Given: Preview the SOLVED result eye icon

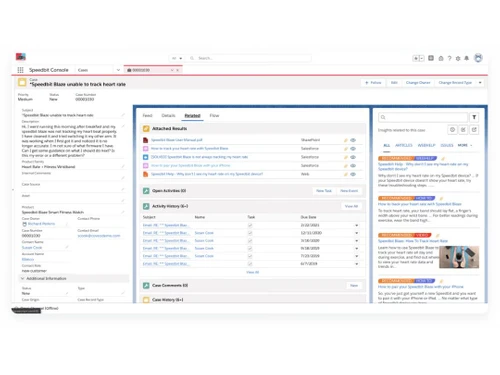Looking at the screenshot, I should click(x=353, y=157).
